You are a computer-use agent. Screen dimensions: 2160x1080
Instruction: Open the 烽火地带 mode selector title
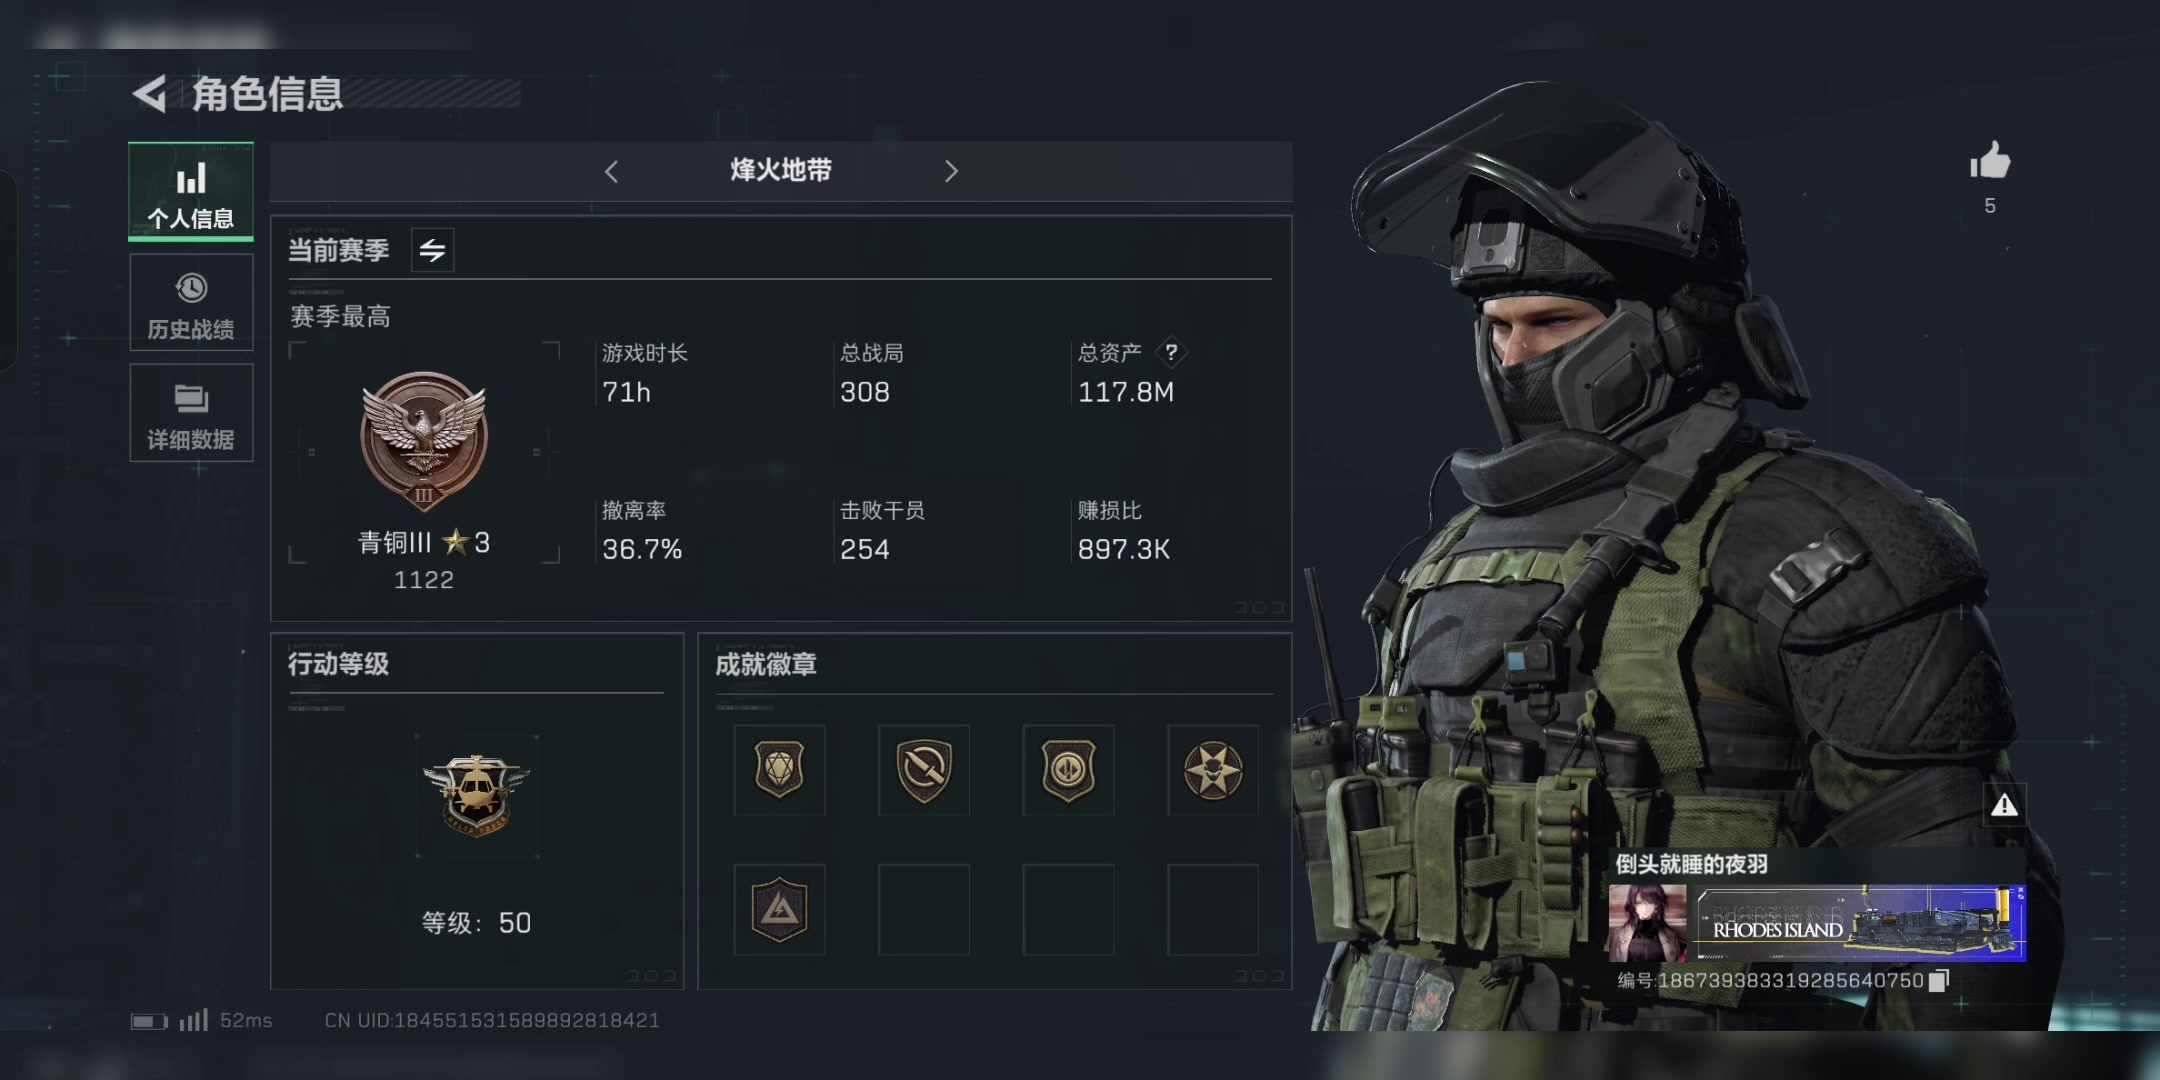click(780, 170)
